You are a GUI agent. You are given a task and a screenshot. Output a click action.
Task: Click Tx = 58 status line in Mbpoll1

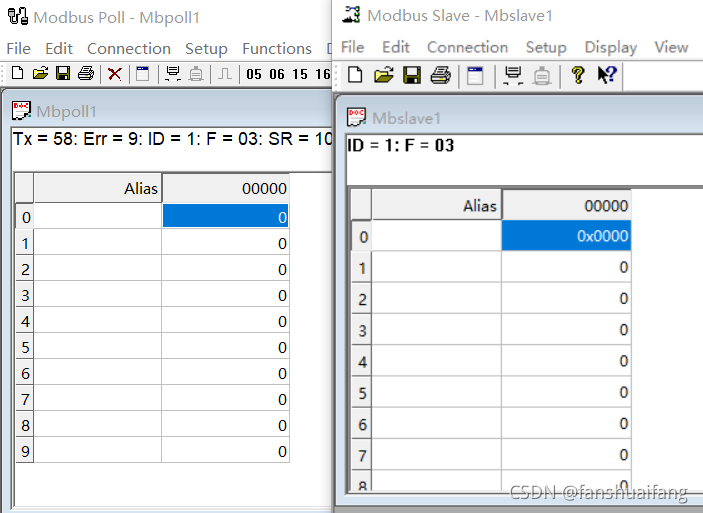point(172,139)
